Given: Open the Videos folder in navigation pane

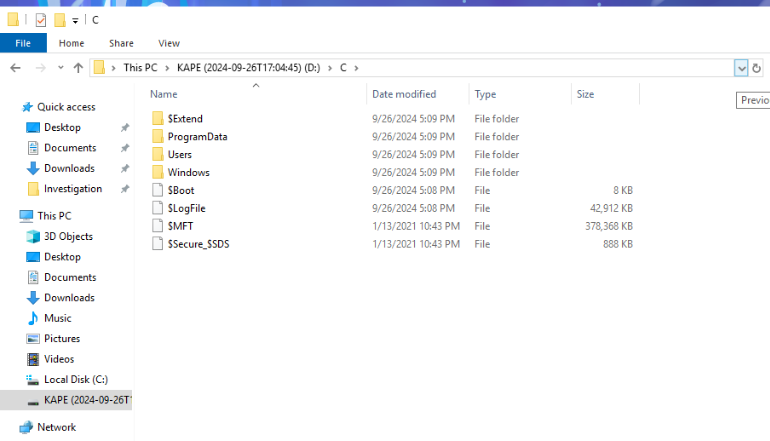Looking at the screenshot, I should click(x=59, y=359).
